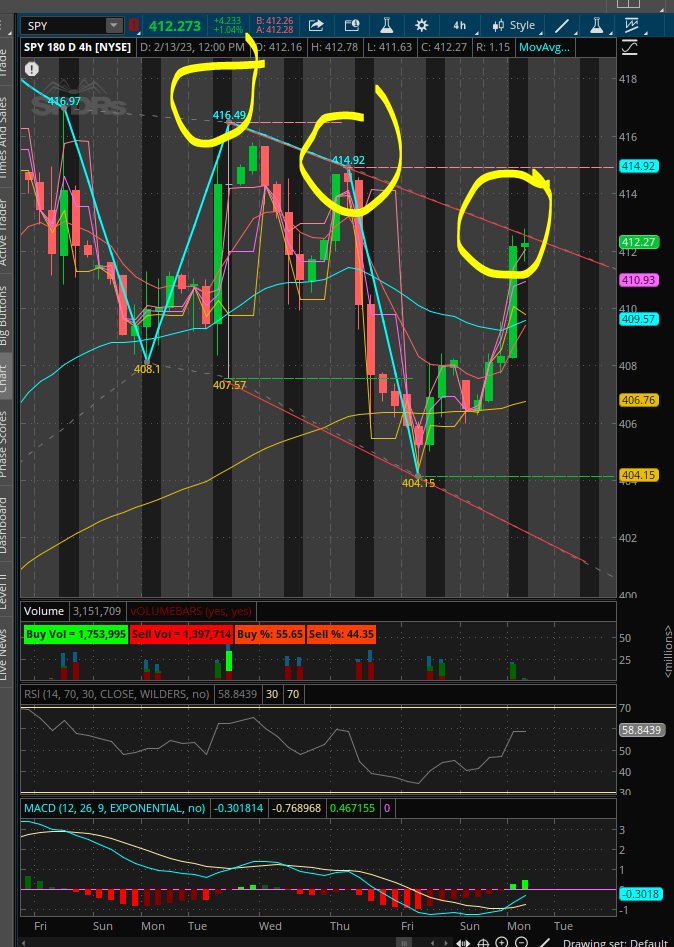674x947 pixels.
Task: Click the Buy %: 55.65 label
Action: click(269, 634)
